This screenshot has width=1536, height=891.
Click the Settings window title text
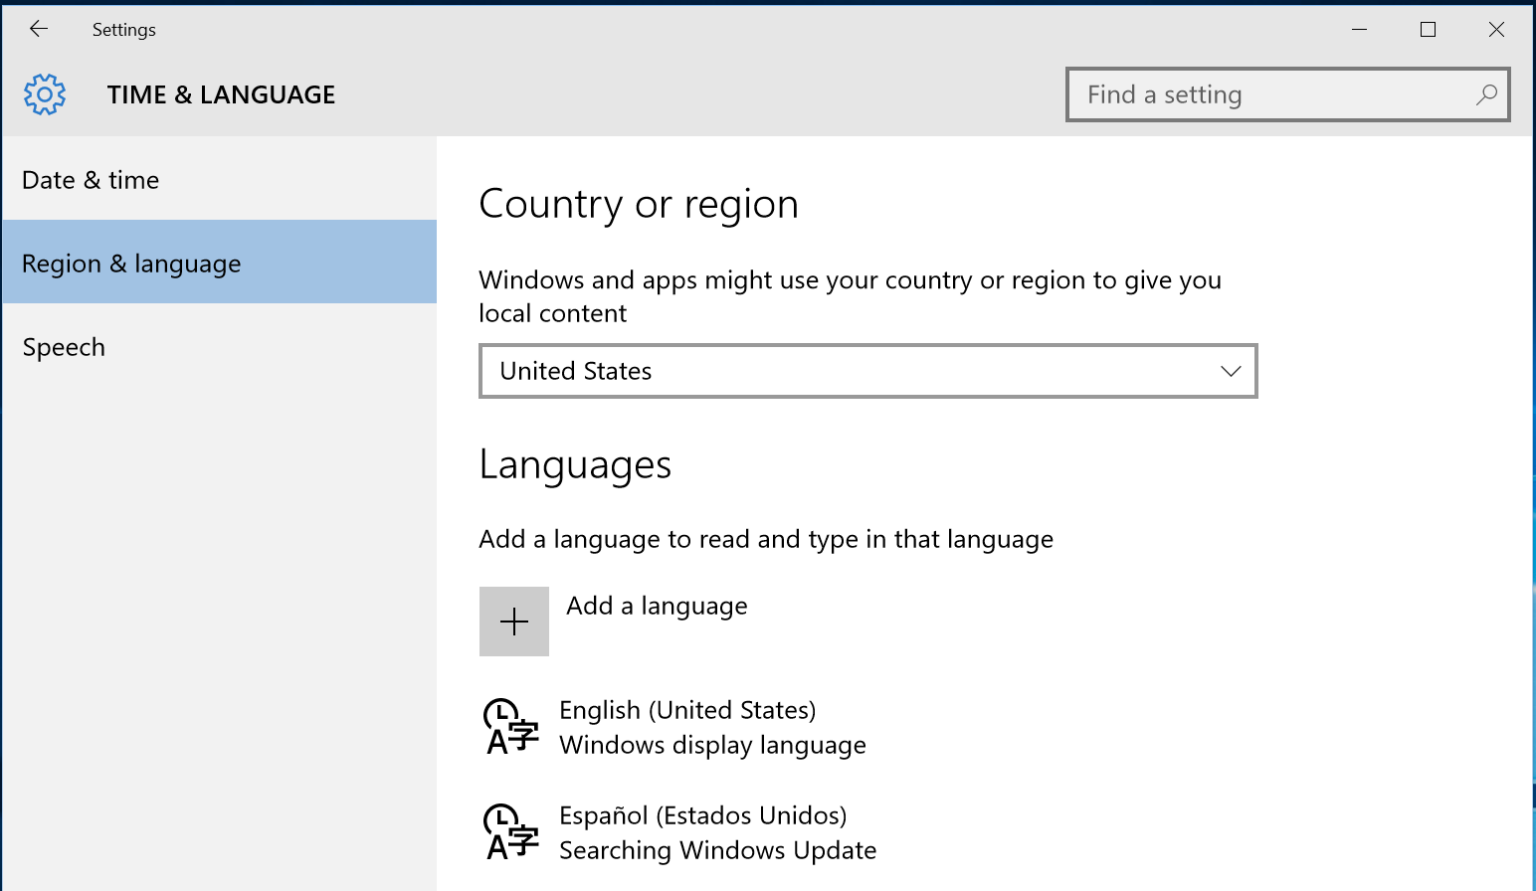click(x=123, y=29)
